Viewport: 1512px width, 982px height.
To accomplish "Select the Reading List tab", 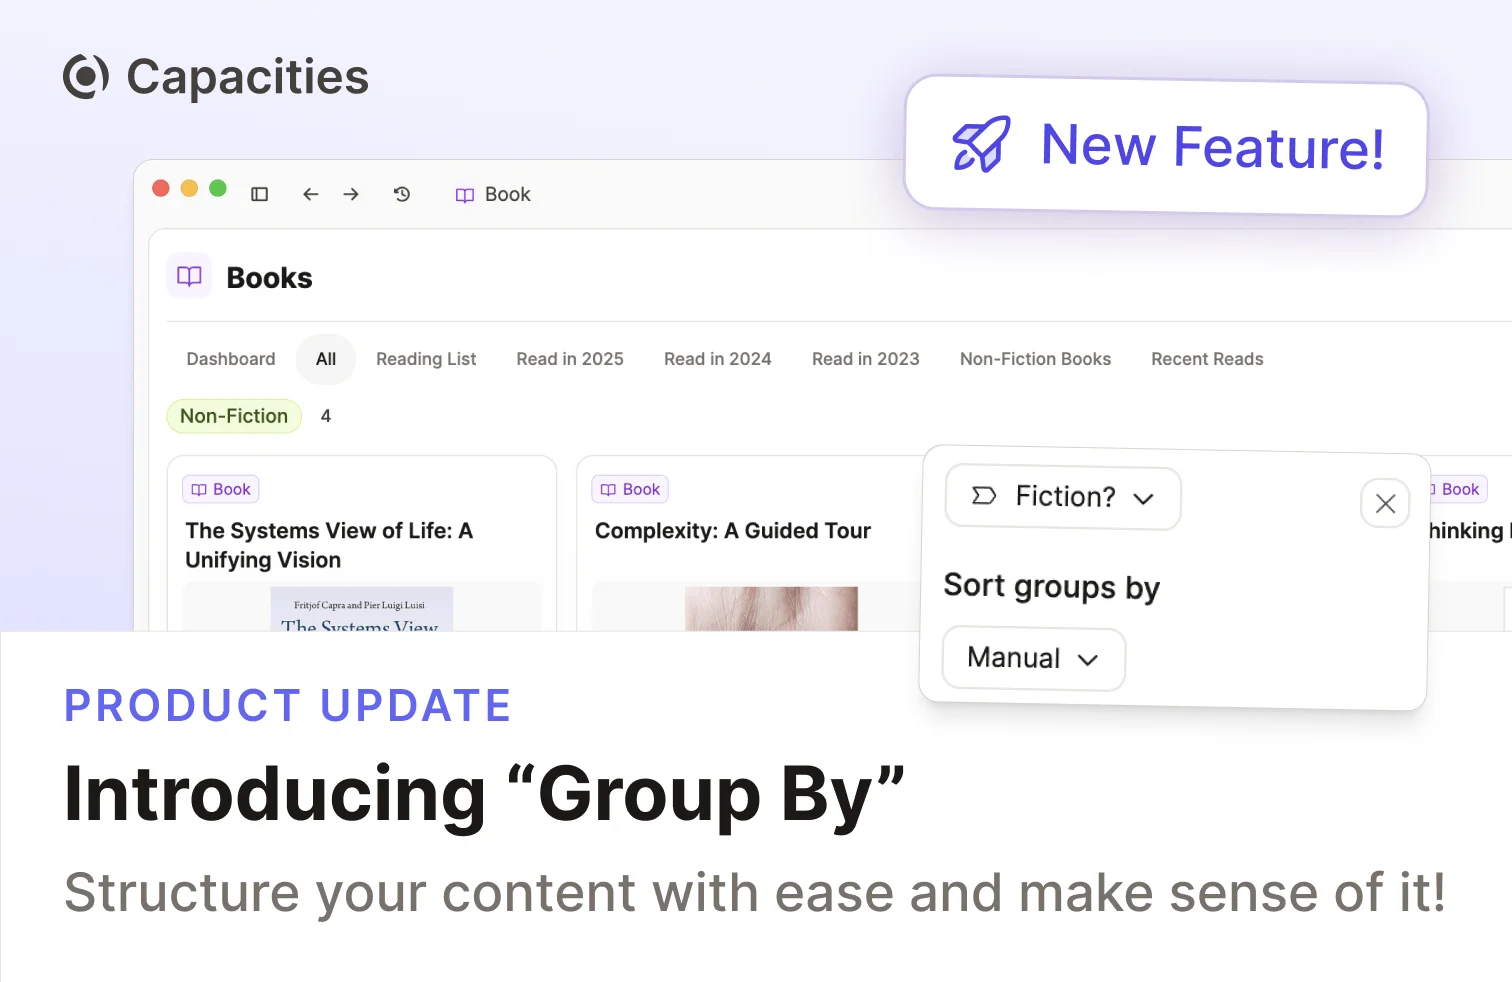I will pyautogui.click(x=426, y=359).
